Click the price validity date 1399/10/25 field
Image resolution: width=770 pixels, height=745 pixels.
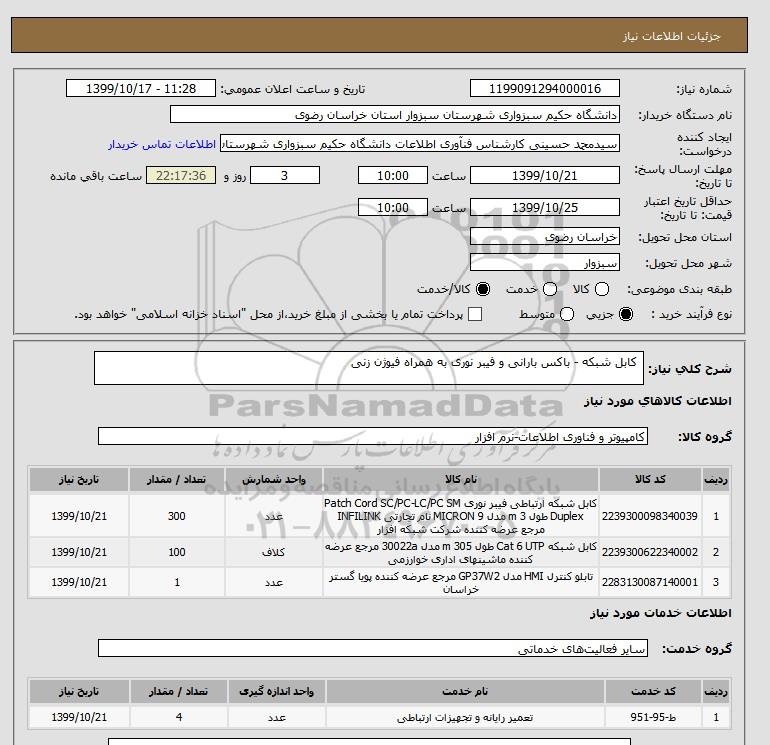[x=545, y=207]
